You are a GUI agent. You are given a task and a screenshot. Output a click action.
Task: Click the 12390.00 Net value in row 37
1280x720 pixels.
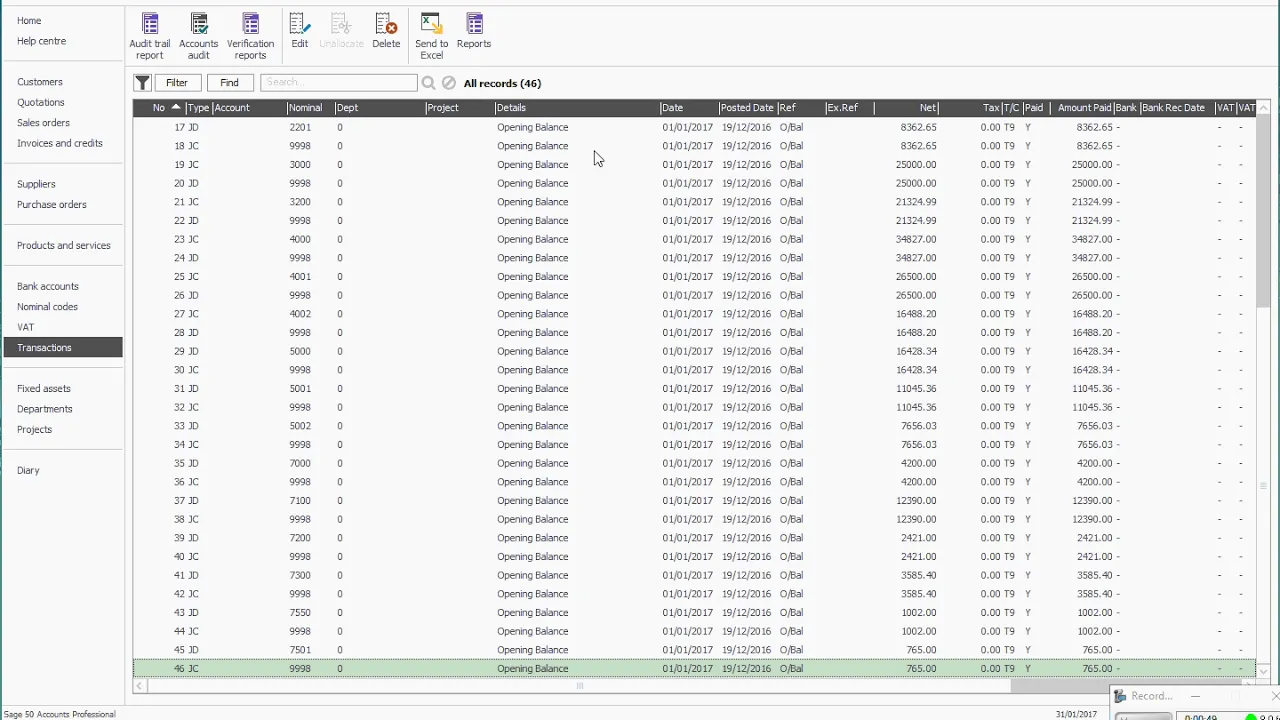click(916, 500)
